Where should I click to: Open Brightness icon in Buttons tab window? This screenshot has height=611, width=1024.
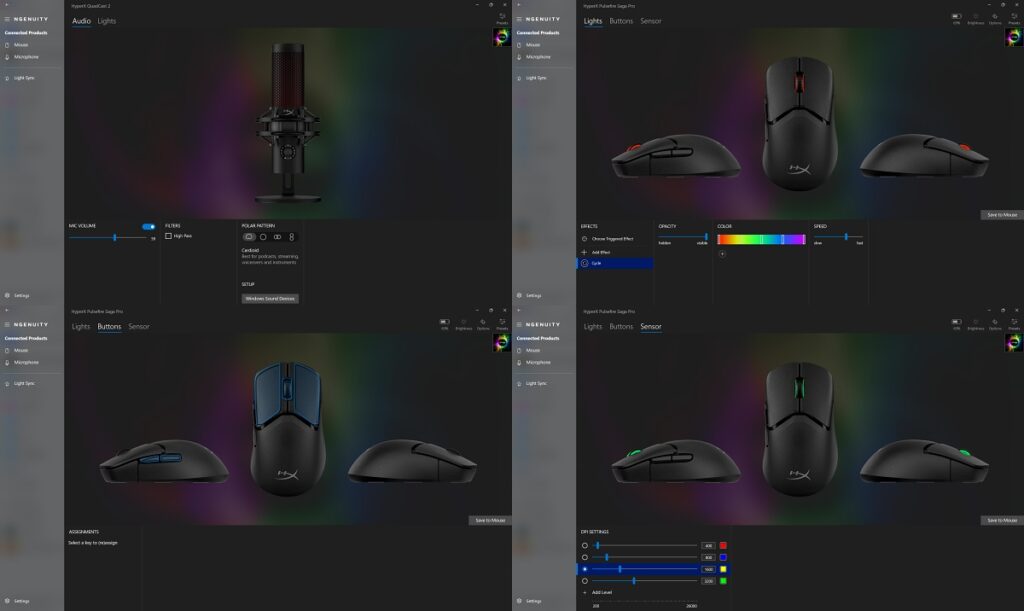click(x=464, y=324)
